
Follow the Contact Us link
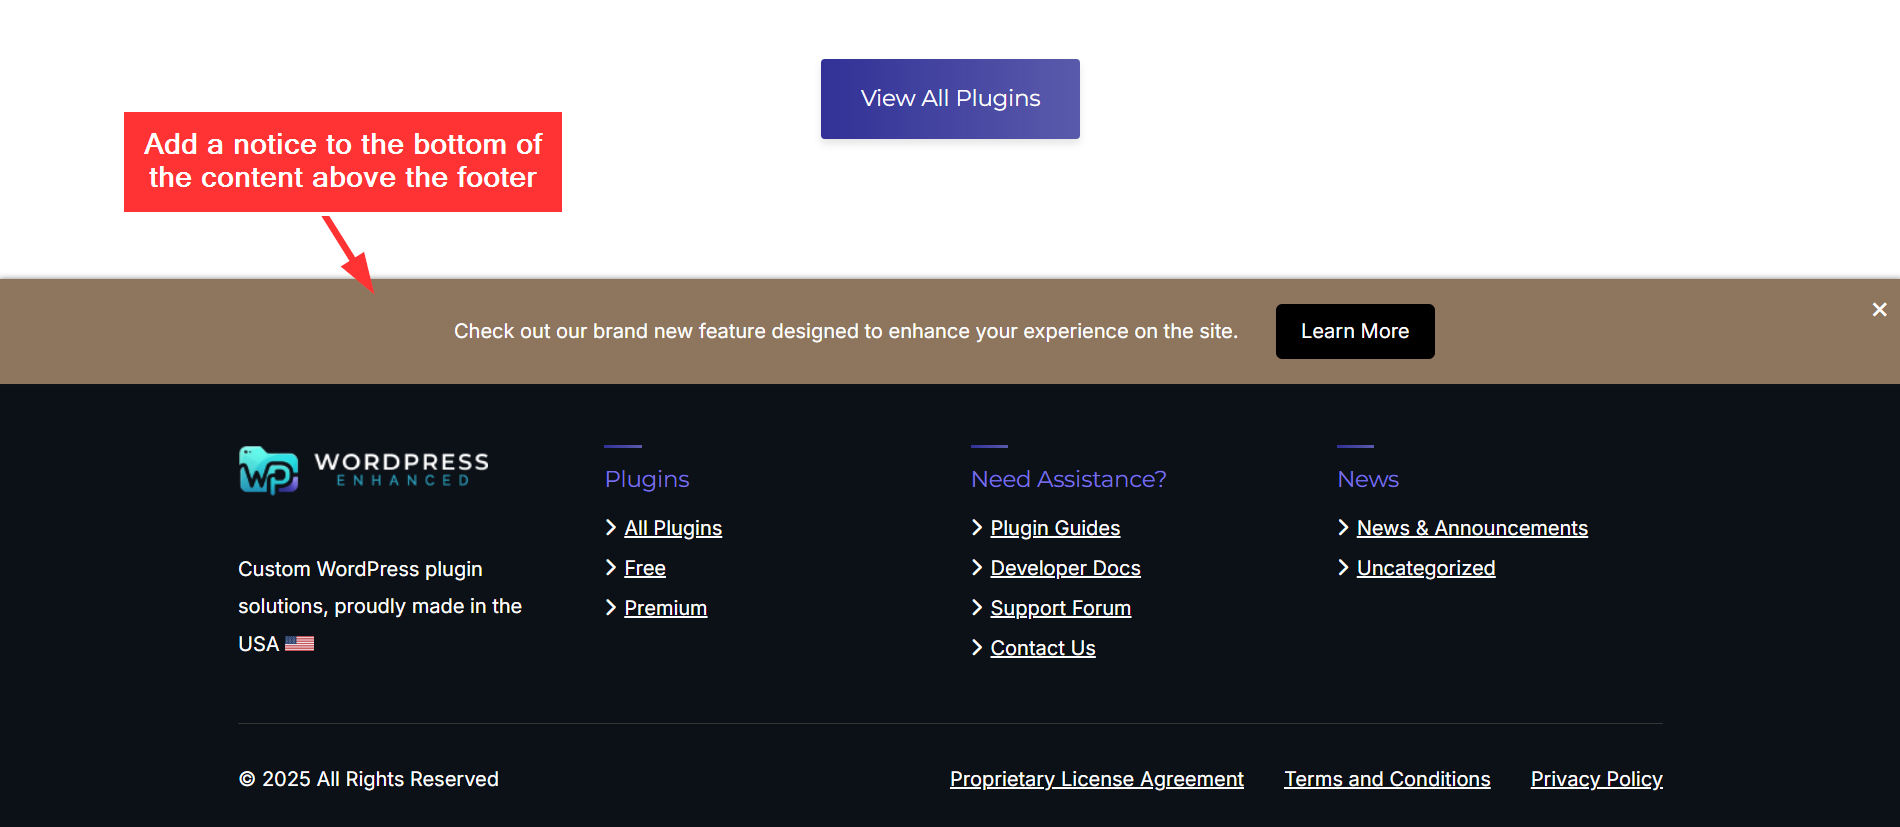pyautogui.click(x=1042, y=648)
